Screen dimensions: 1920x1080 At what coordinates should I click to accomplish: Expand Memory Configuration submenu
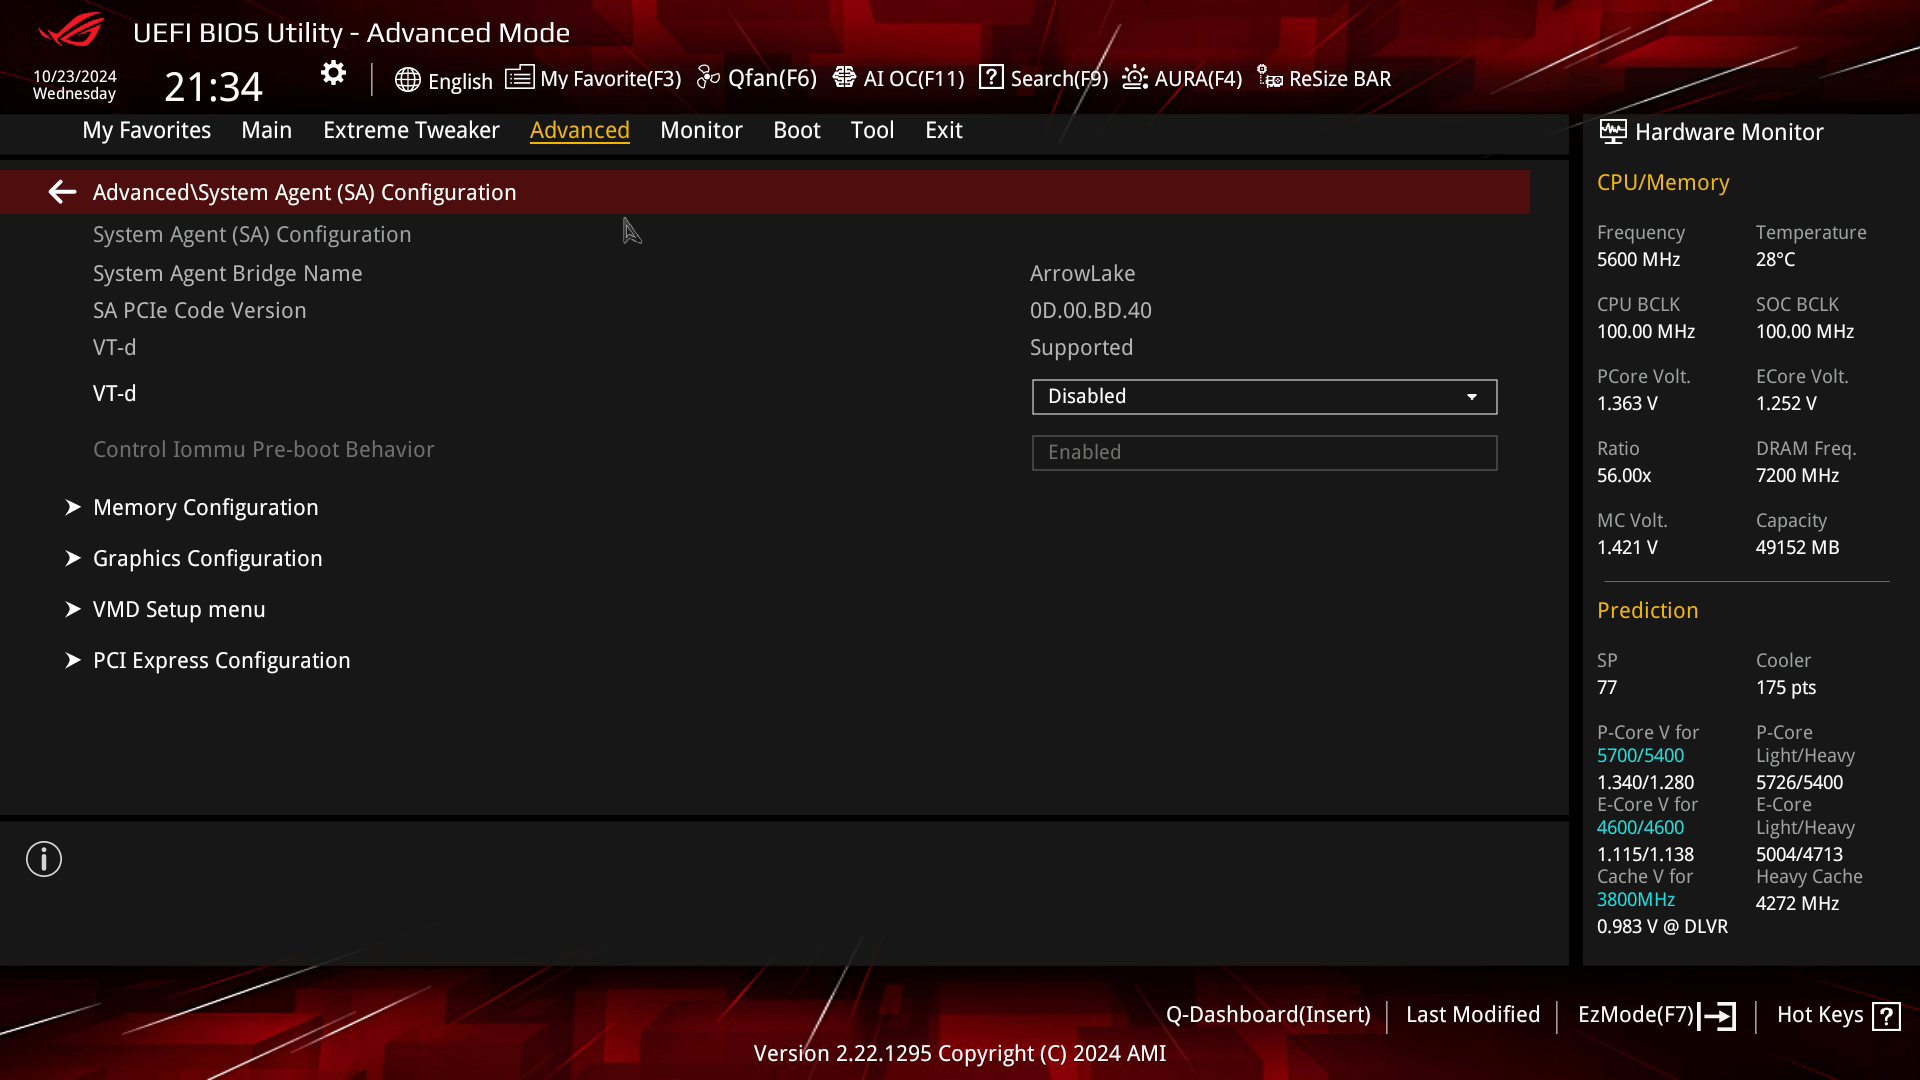(x=205, y=507)
